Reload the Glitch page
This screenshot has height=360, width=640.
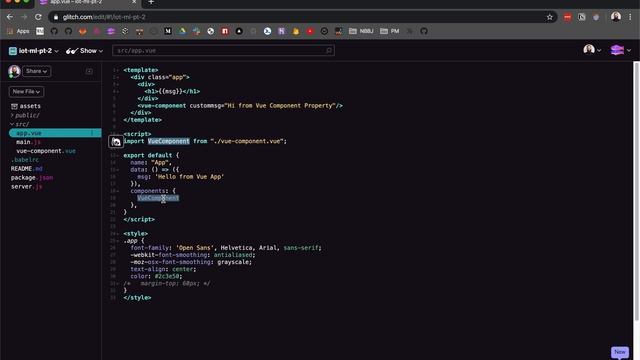tap(38, 17)
